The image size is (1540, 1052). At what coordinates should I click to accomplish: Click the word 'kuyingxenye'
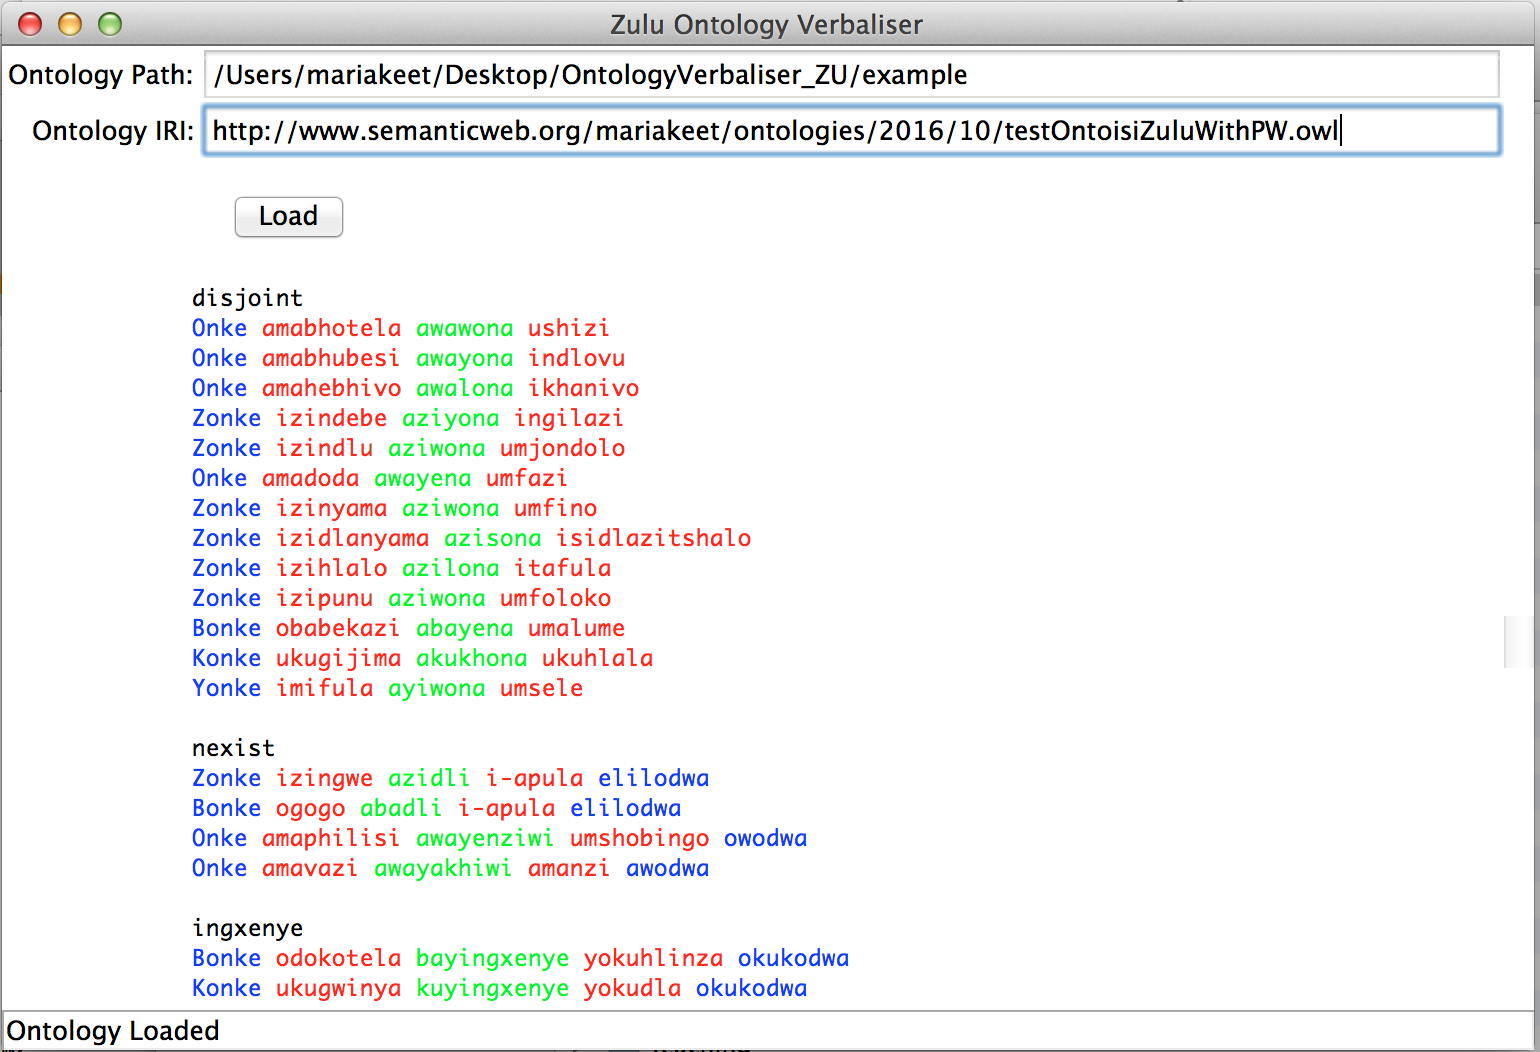coord(492,989)
